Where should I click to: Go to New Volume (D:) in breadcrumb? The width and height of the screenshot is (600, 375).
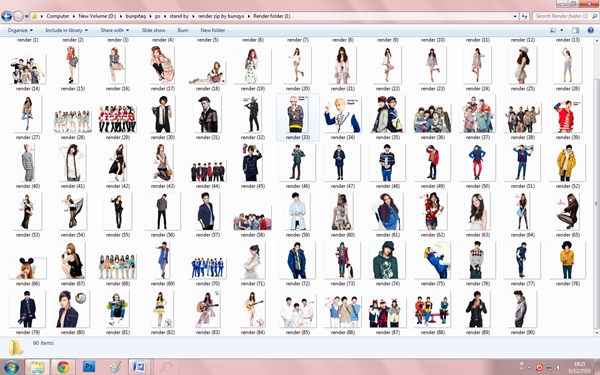point(97,16)
